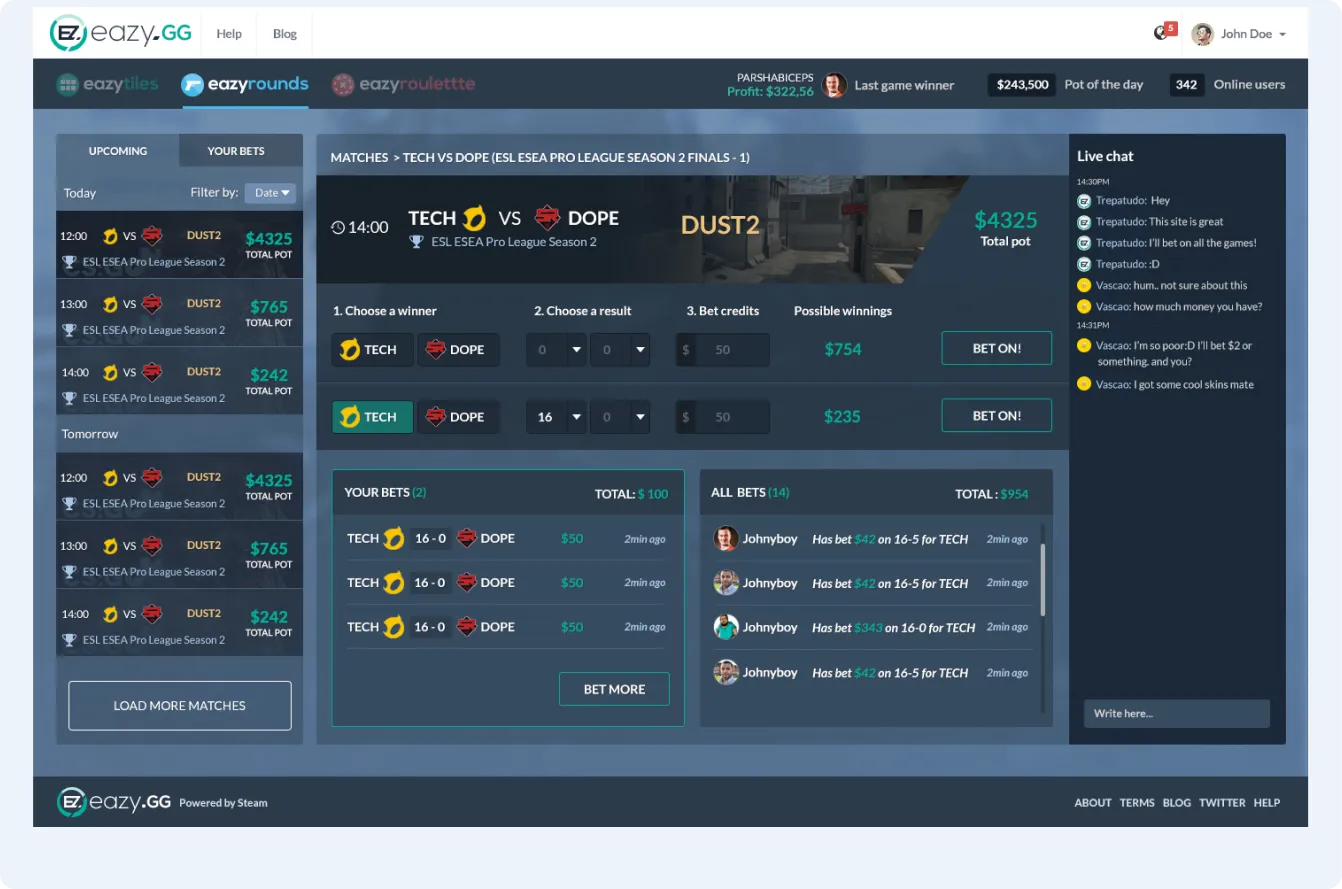The height and width of the screenshot is (889, 1342).
Task: Open the score dropdown showing 16
Action: 556,417
